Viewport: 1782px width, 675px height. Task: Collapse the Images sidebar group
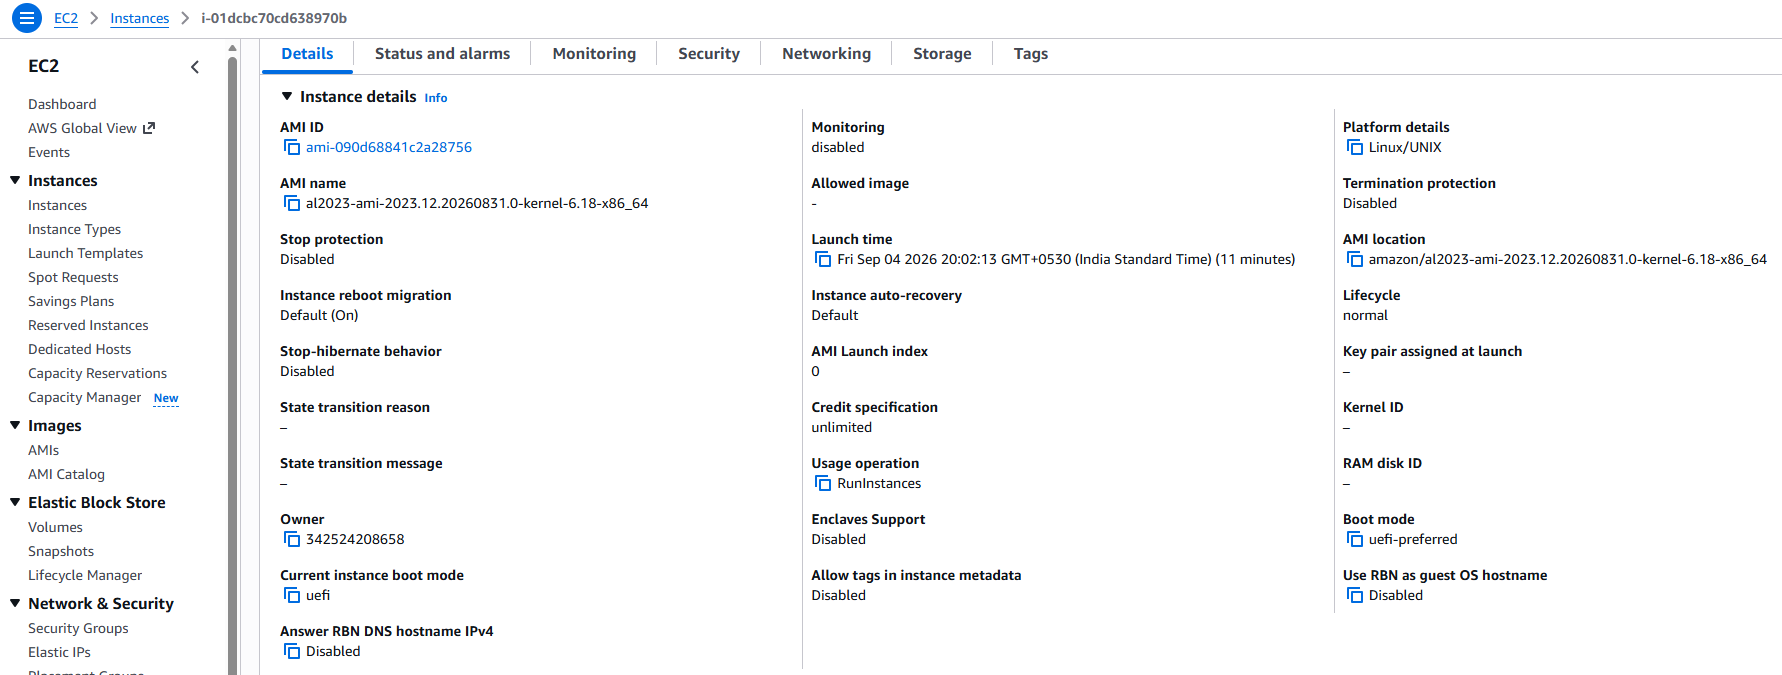[x=15, y=425]
